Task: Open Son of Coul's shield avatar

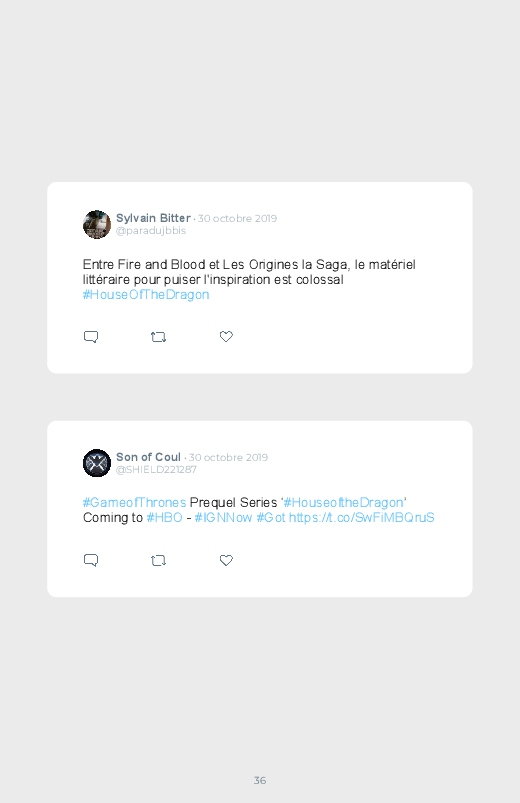Action: point(97,463)
